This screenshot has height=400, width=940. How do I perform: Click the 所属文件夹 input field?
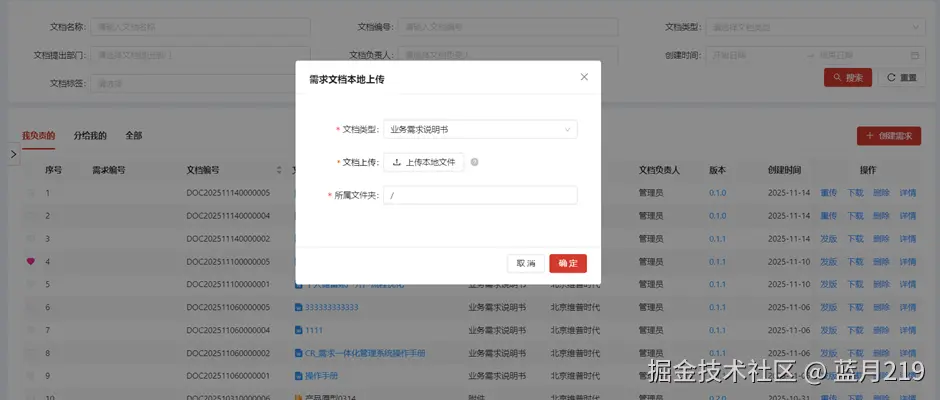coord(480,195)
